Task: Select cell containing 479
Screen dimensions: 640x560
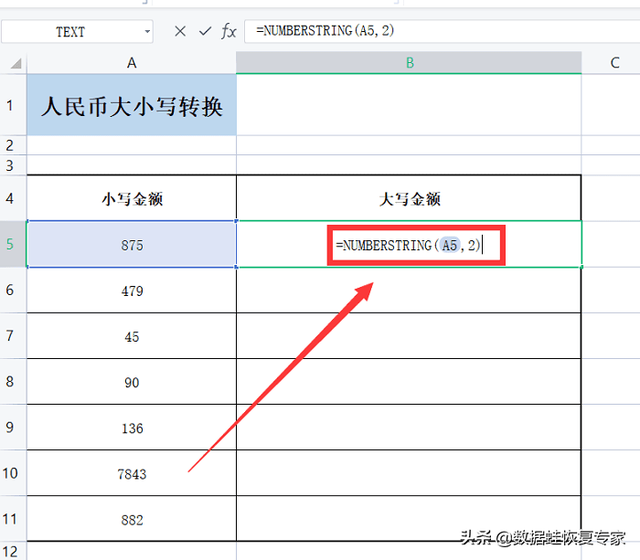Action: click(131, 290)
